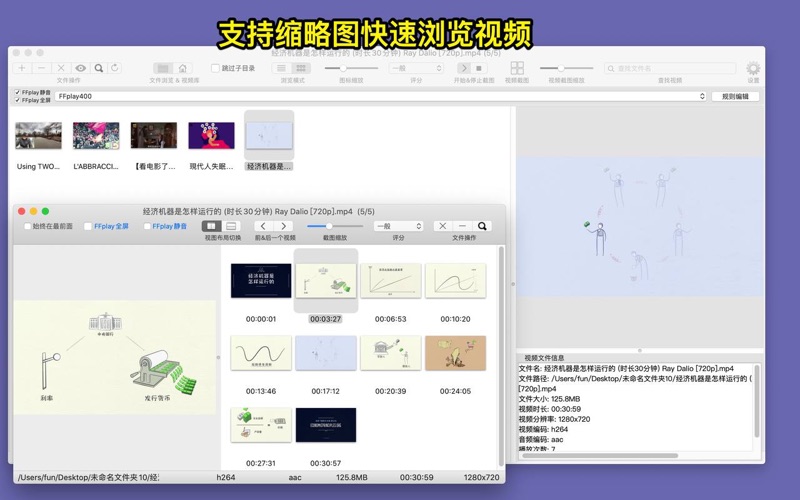Start screenshot capture with the arrow button
This screenshot has height=500, width=800.
click(463, 68)
